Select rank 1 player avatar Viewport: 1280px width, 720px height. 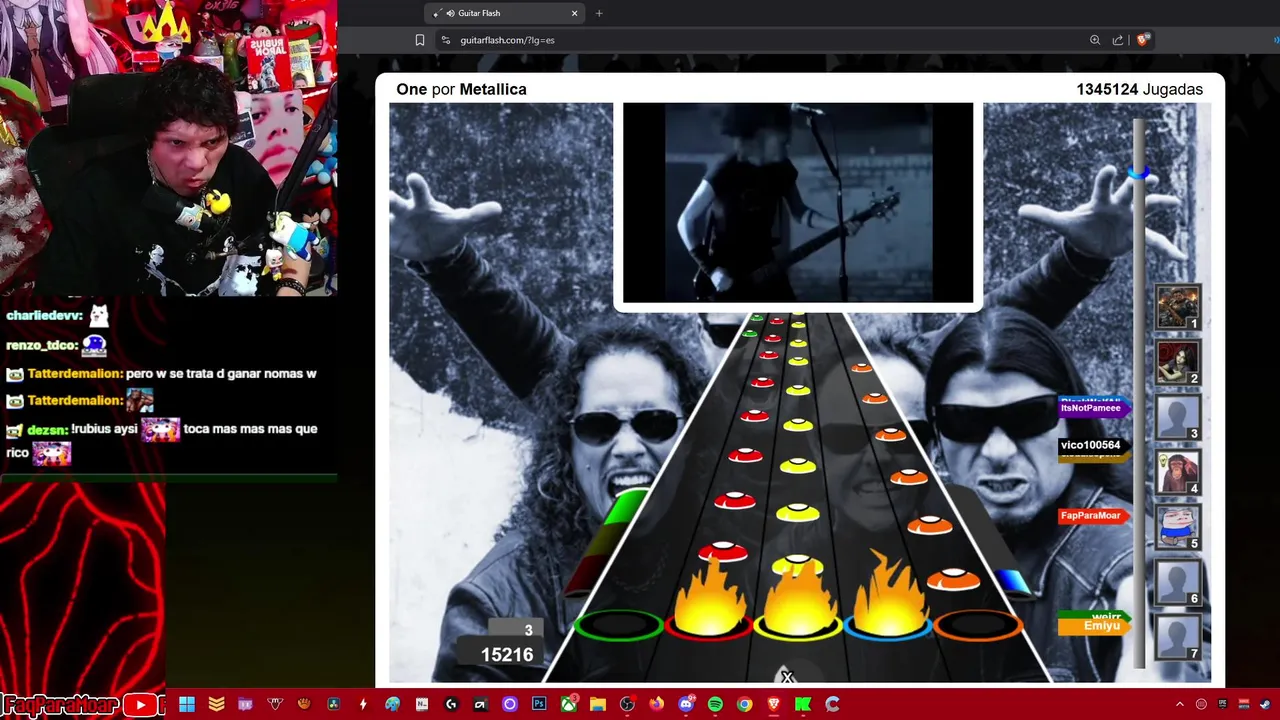[1177, 307]
